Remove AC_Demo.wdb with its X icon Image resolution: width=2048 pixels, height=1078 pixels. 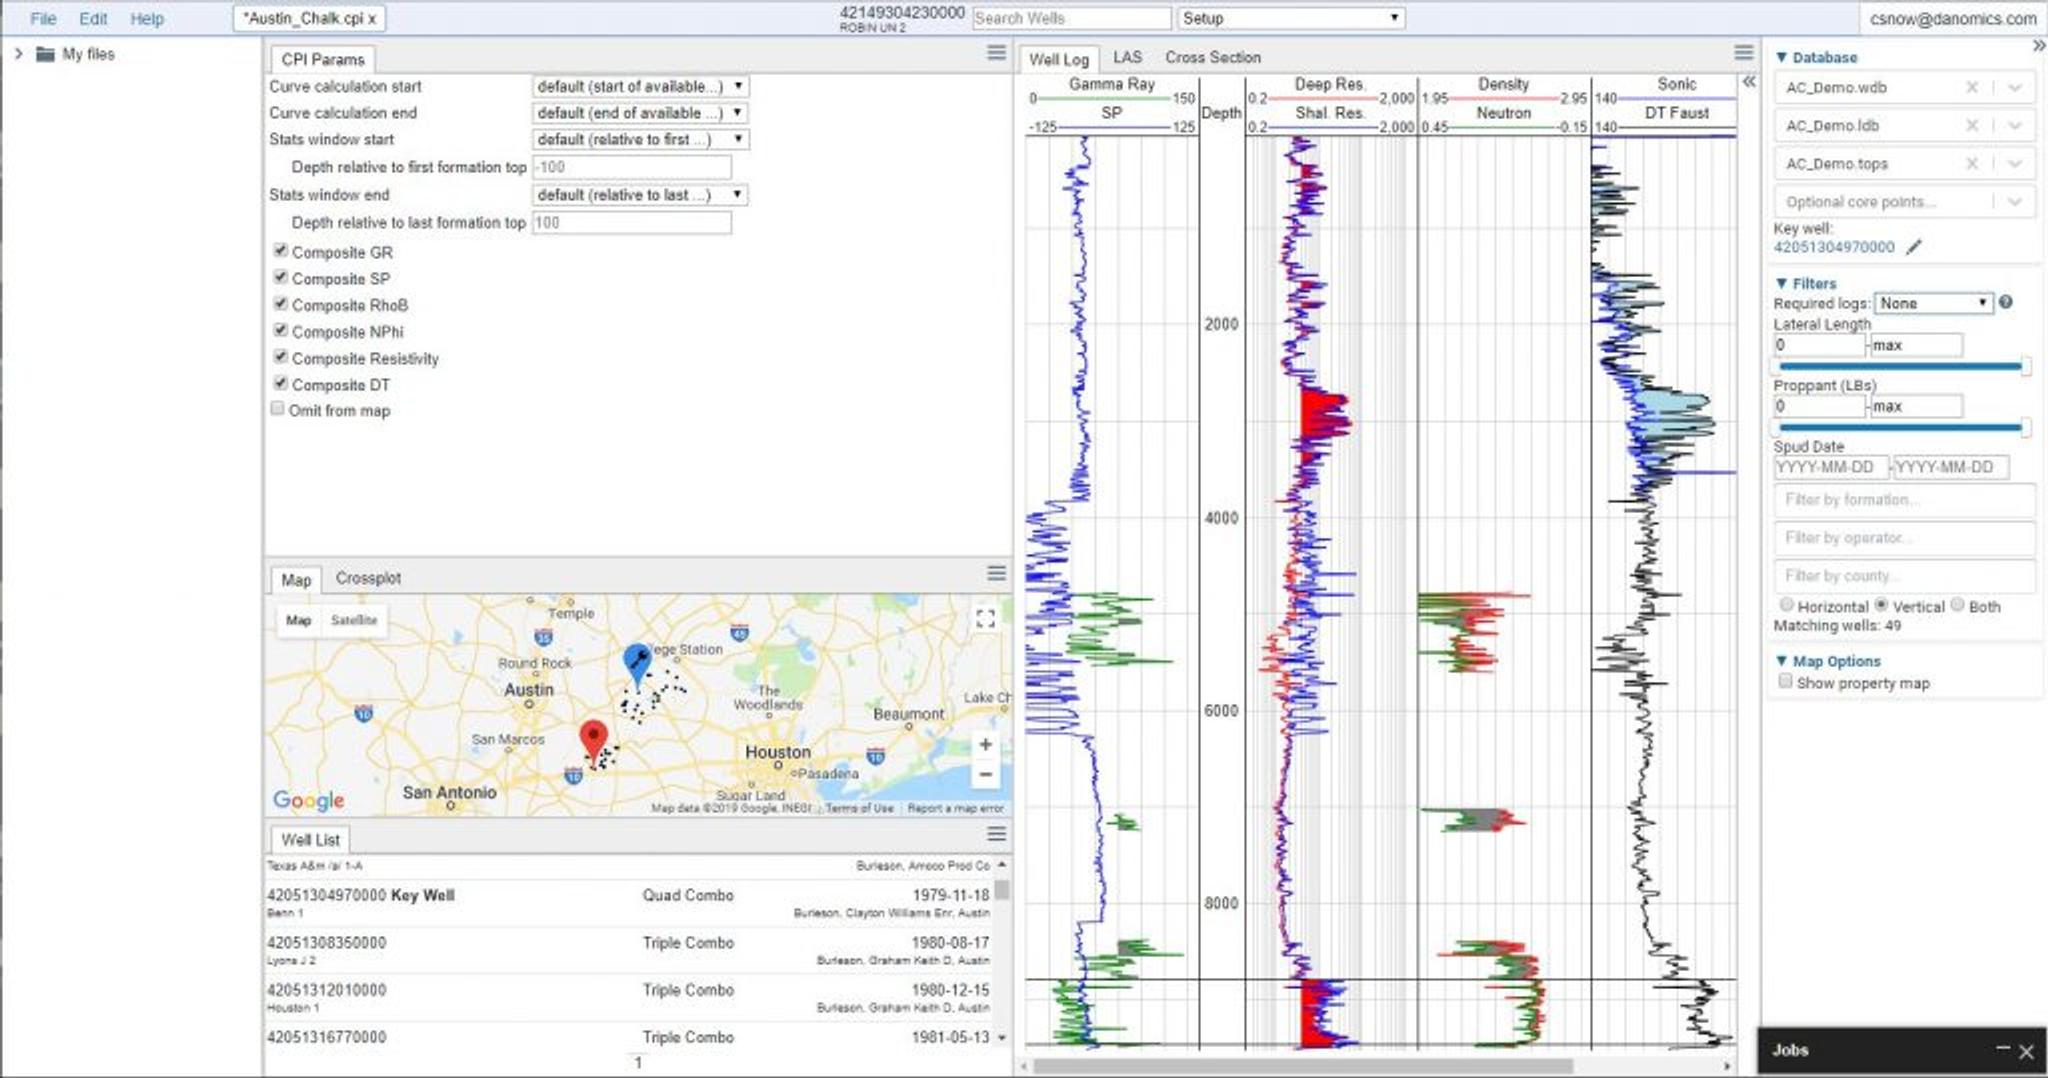1971,87
